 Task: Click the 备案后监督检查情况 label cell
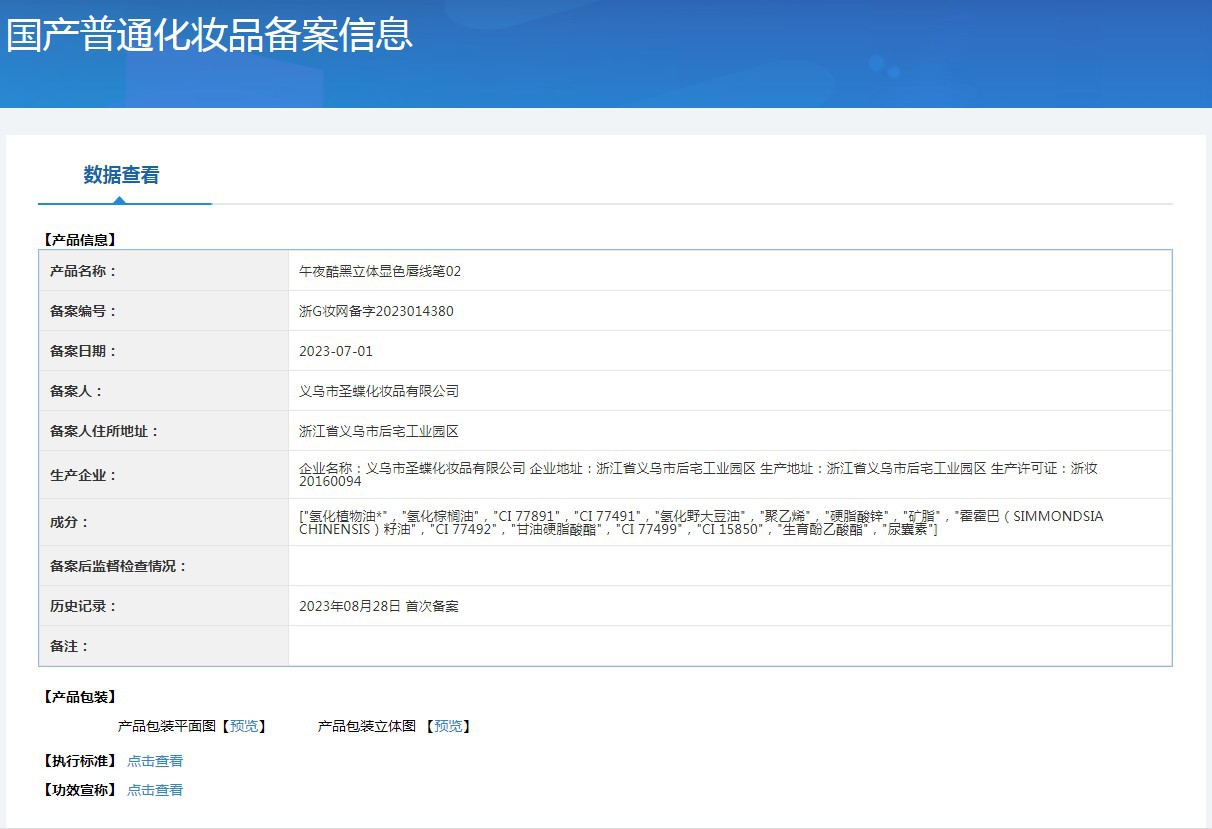click(x=164, y=566)
